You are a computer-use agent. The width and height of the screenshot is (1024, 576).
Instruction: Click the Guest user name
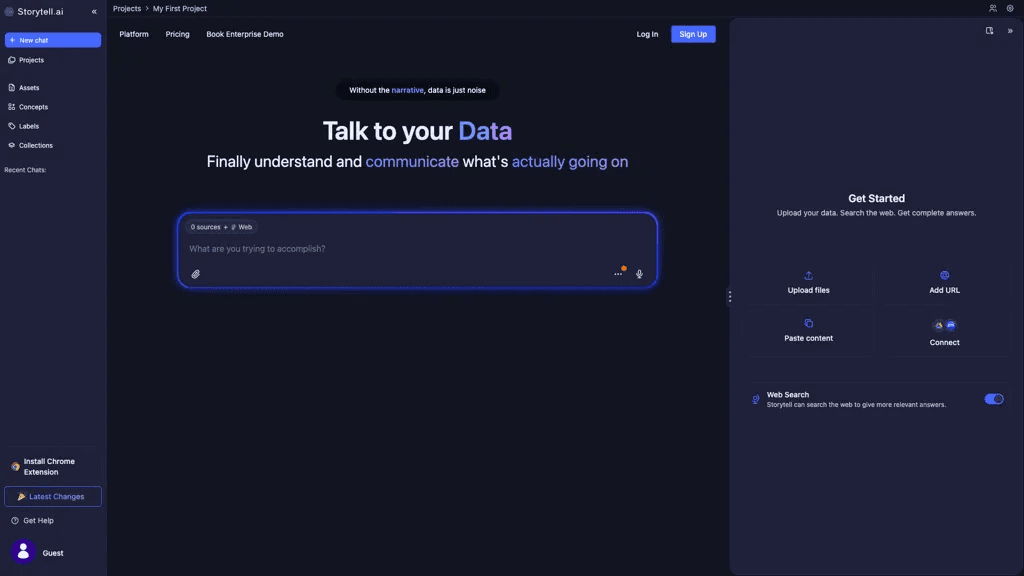(53, 553)
